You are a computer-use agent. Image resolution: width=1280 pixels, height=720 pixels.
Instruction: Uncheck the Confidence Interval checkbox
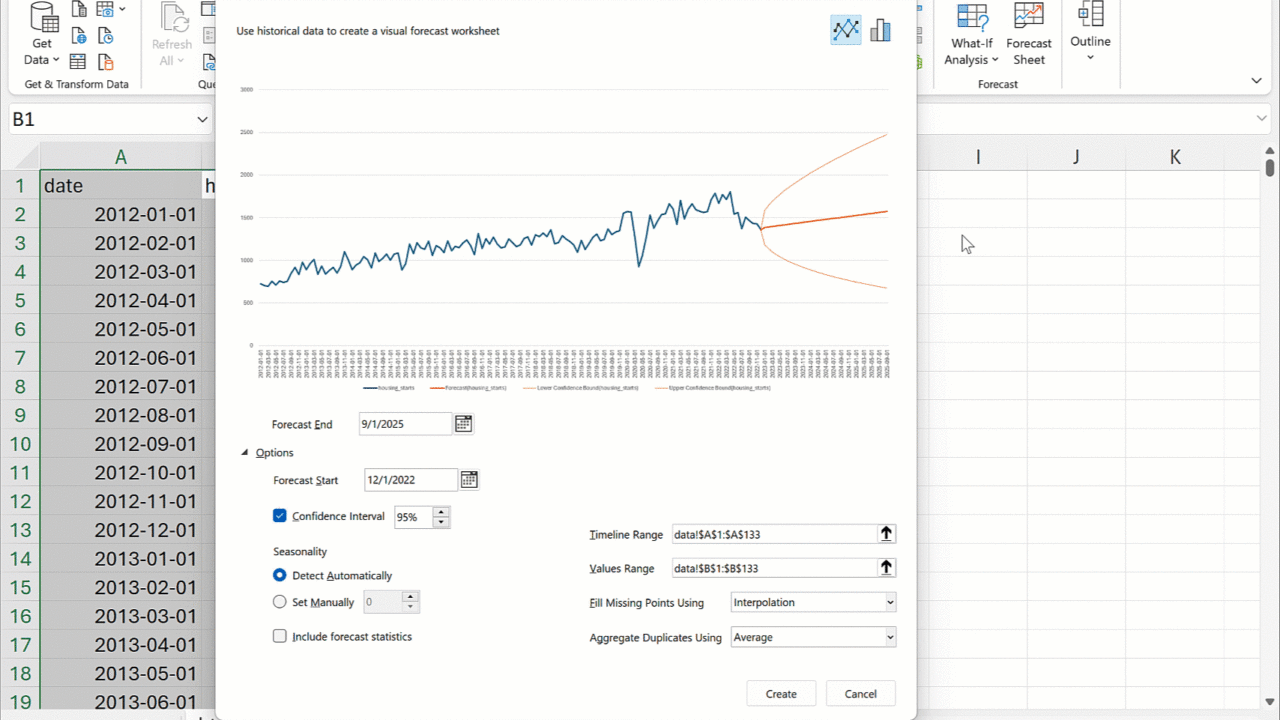tap(280, 516)
